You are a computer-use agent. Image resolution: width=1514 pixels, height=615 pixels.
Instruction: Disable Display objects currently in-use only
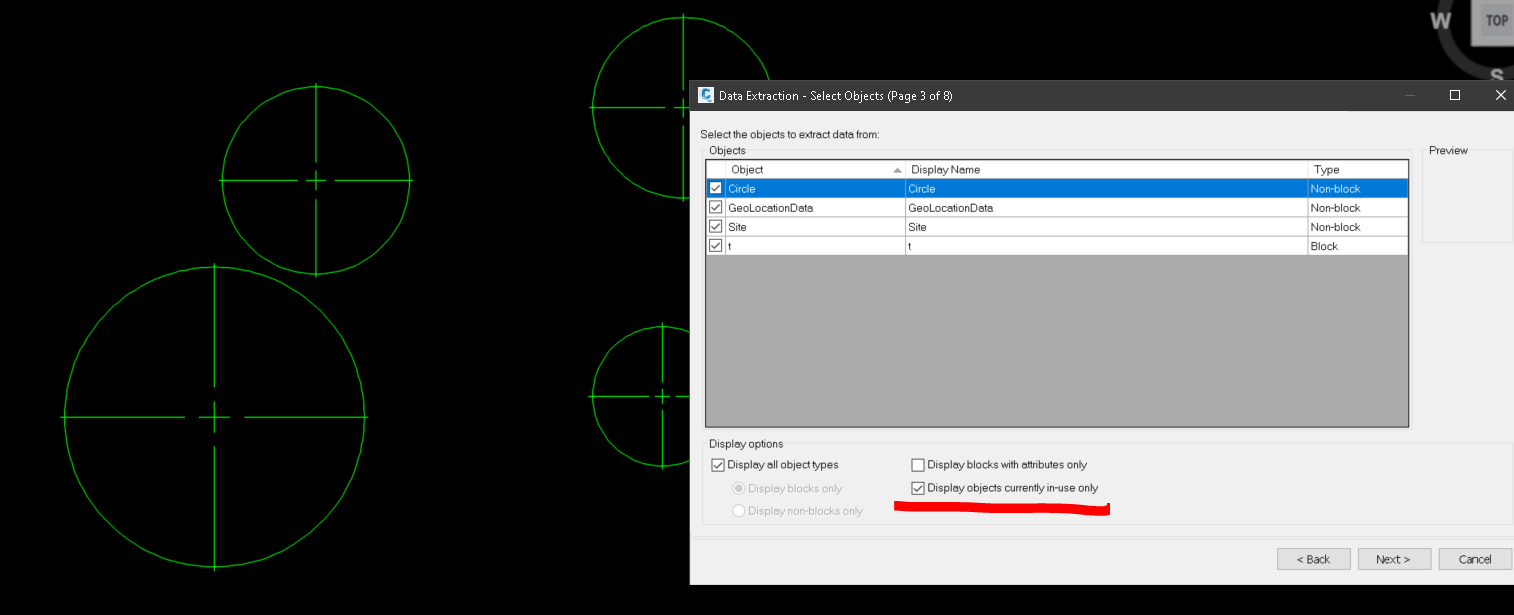point(918,487)
